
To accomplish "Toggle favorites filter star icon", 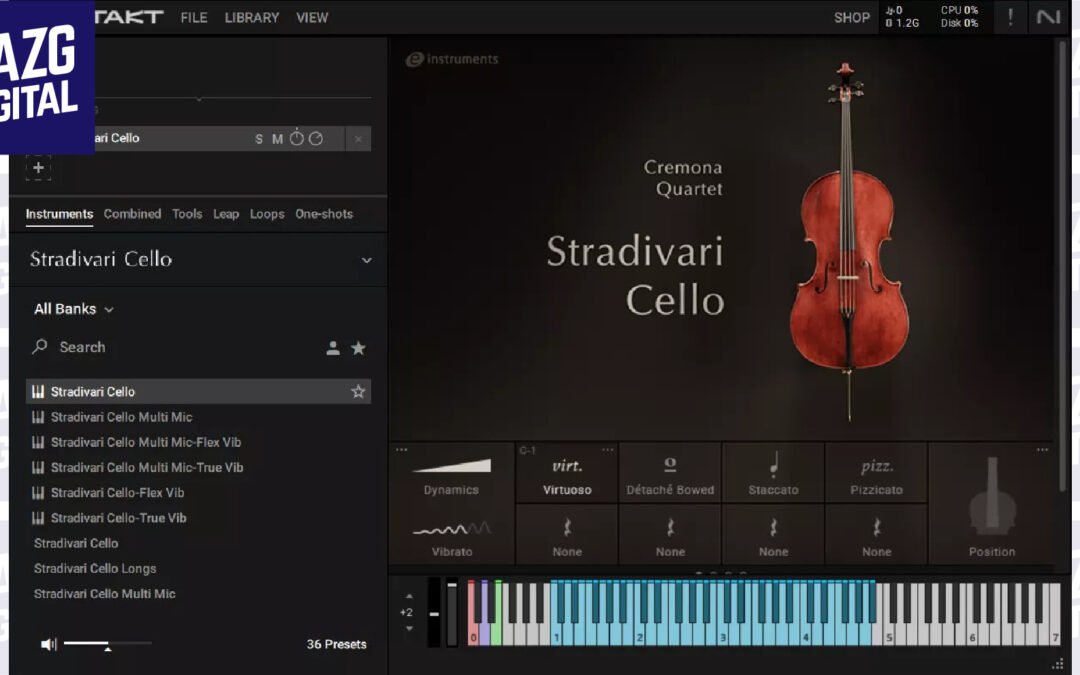I will click(358, 348).
